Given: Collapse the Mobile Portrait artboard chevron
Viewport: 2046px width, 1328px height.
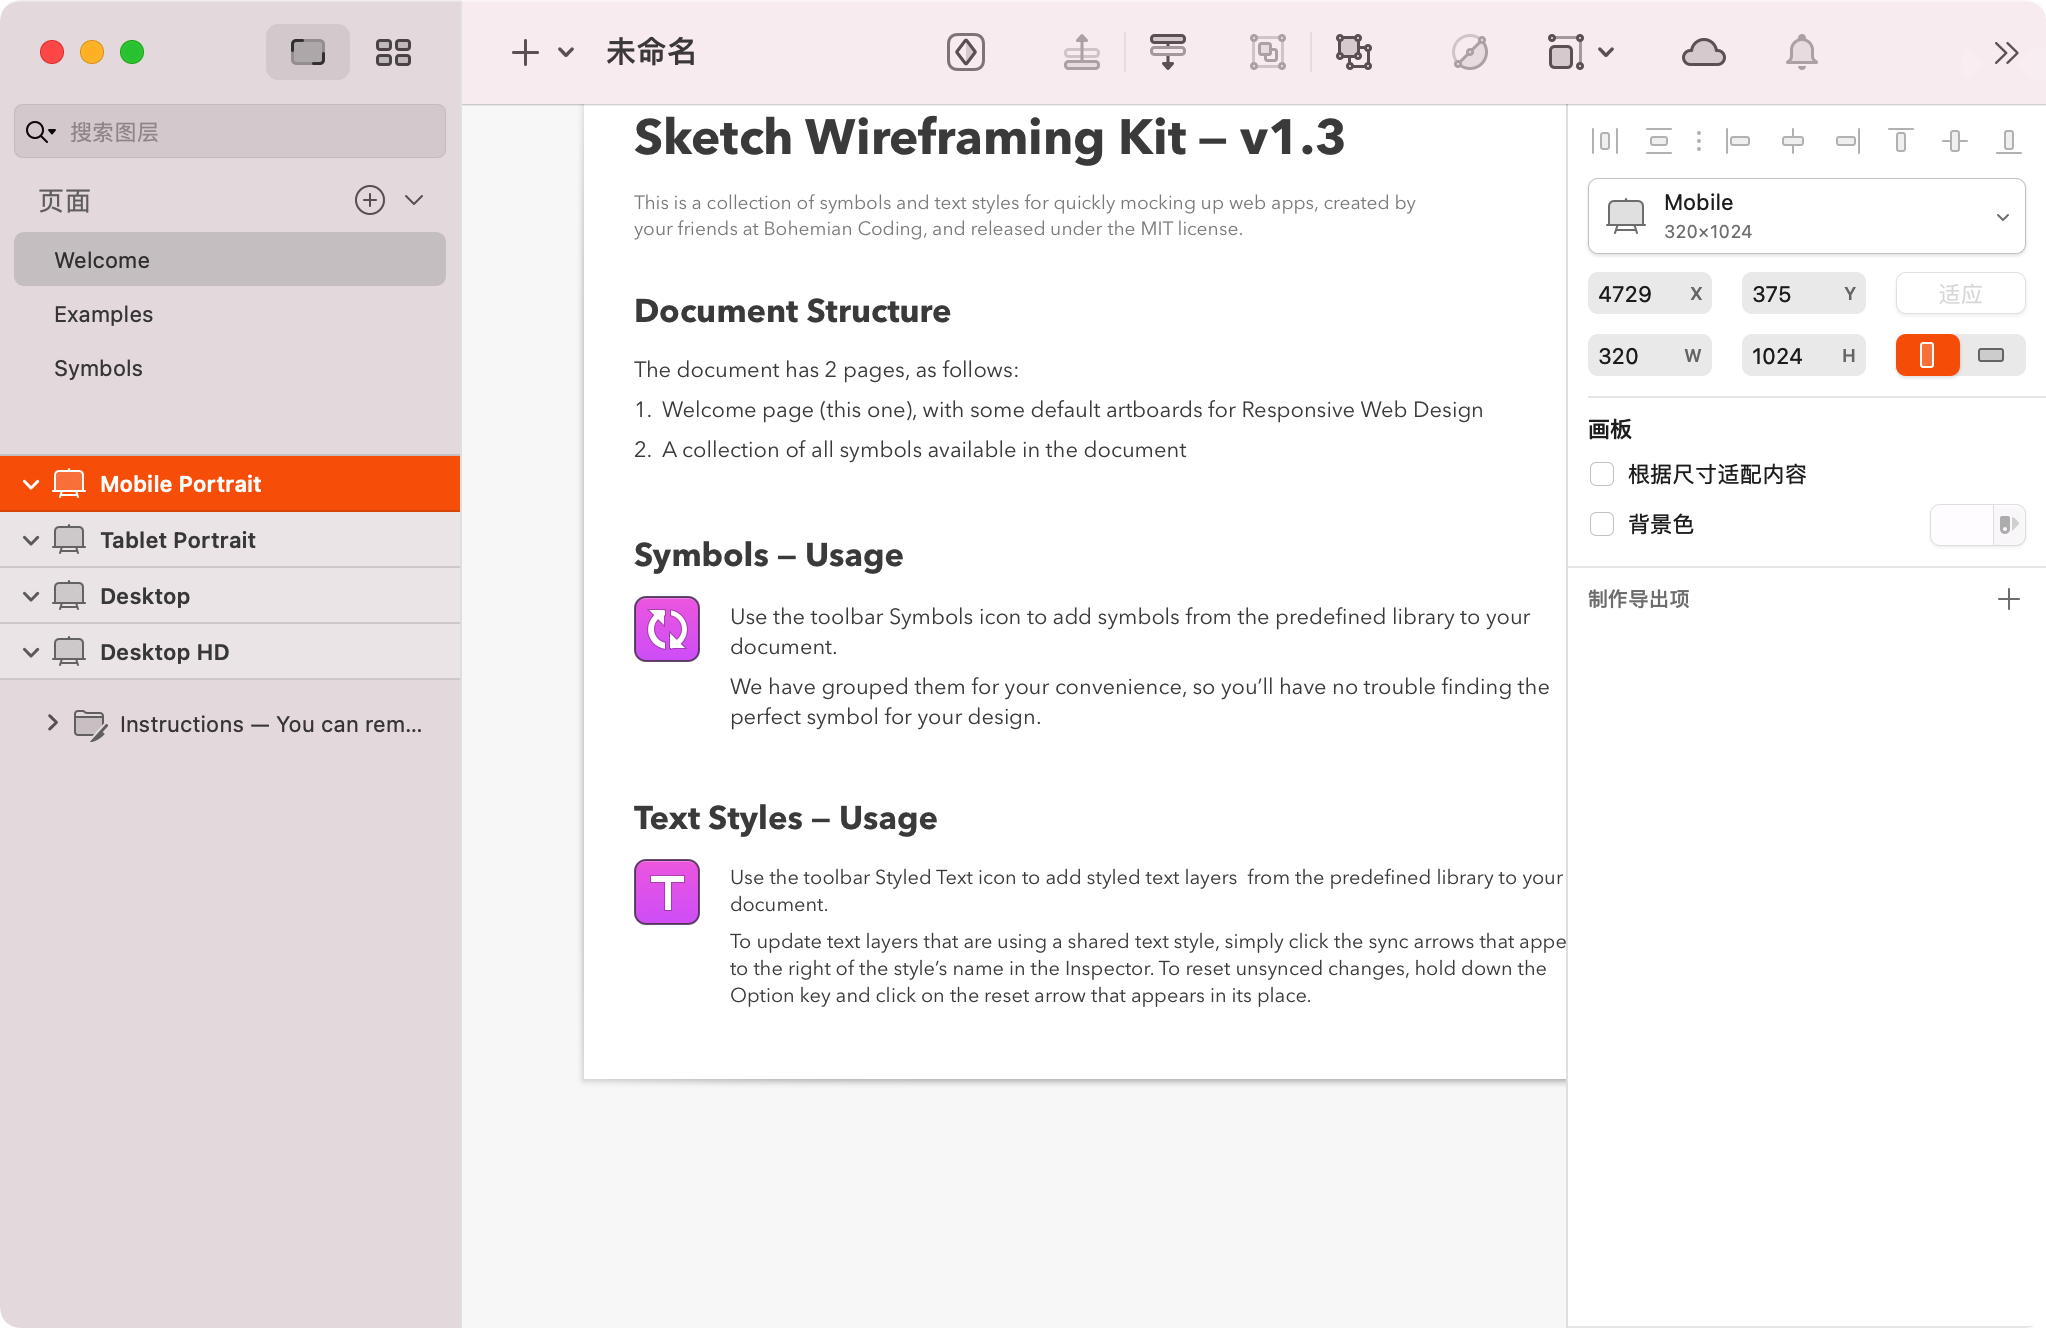Looking at the screenshot, I should [x=31, y=484].
